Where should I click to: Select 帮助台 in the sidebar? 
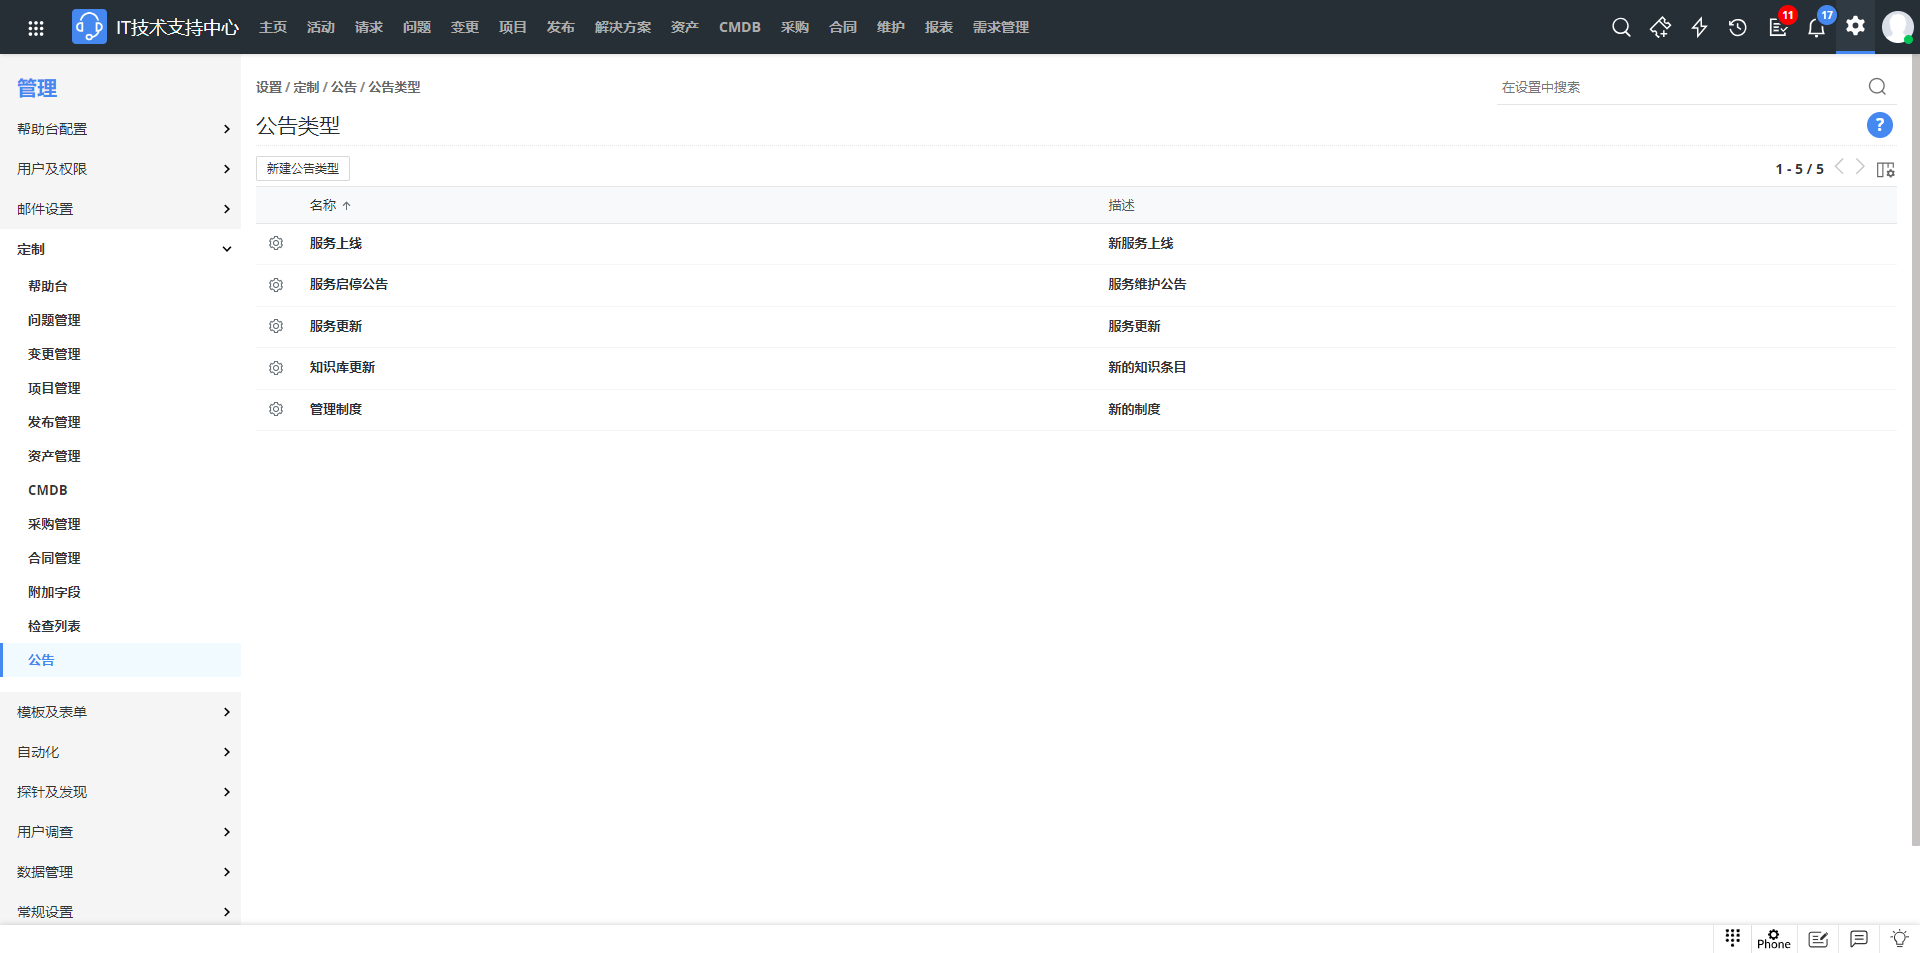(x=48, y=286)
